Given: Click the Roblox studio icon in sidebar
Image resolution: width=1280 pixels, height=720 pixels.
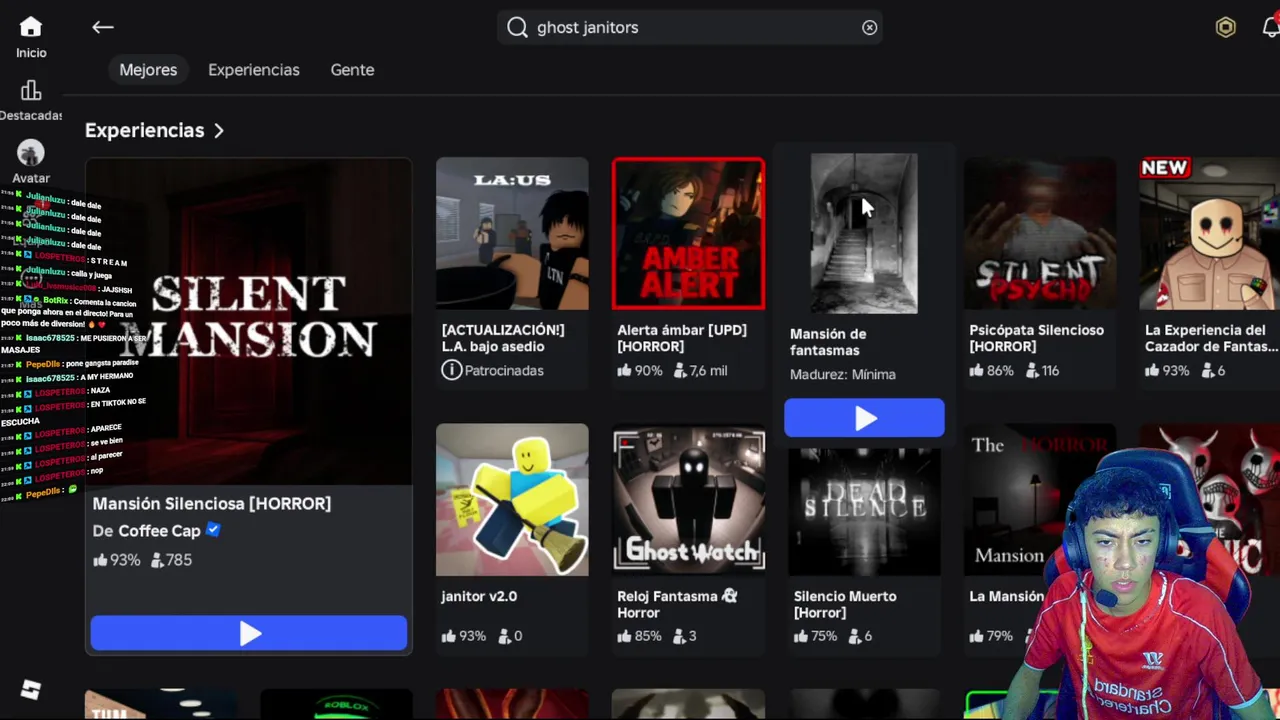Looking at the screenshot, I should [x=30, y=689].
